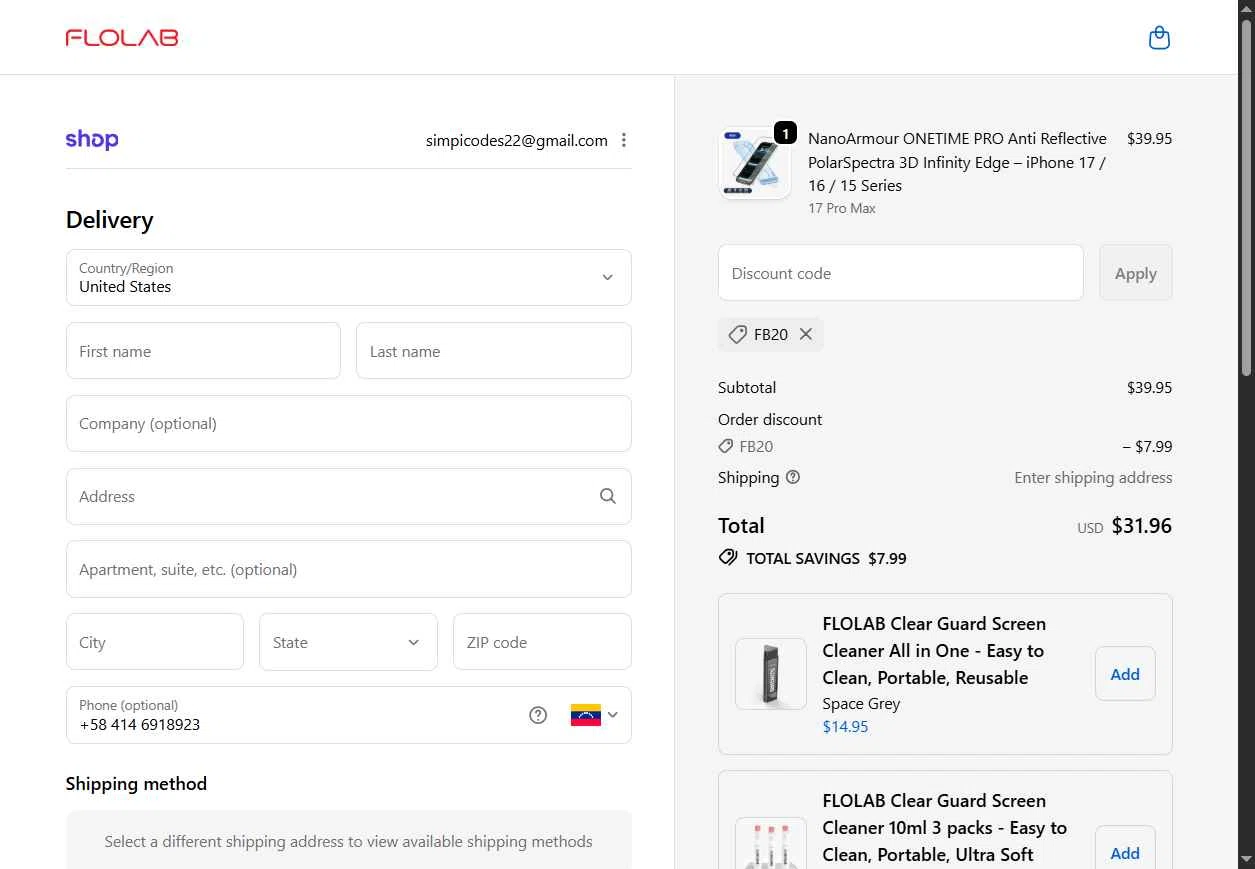The width and height of the screenshot is (1255, 869).
Task: Click the Venezuela flag icon
Action: coord(586,715)
